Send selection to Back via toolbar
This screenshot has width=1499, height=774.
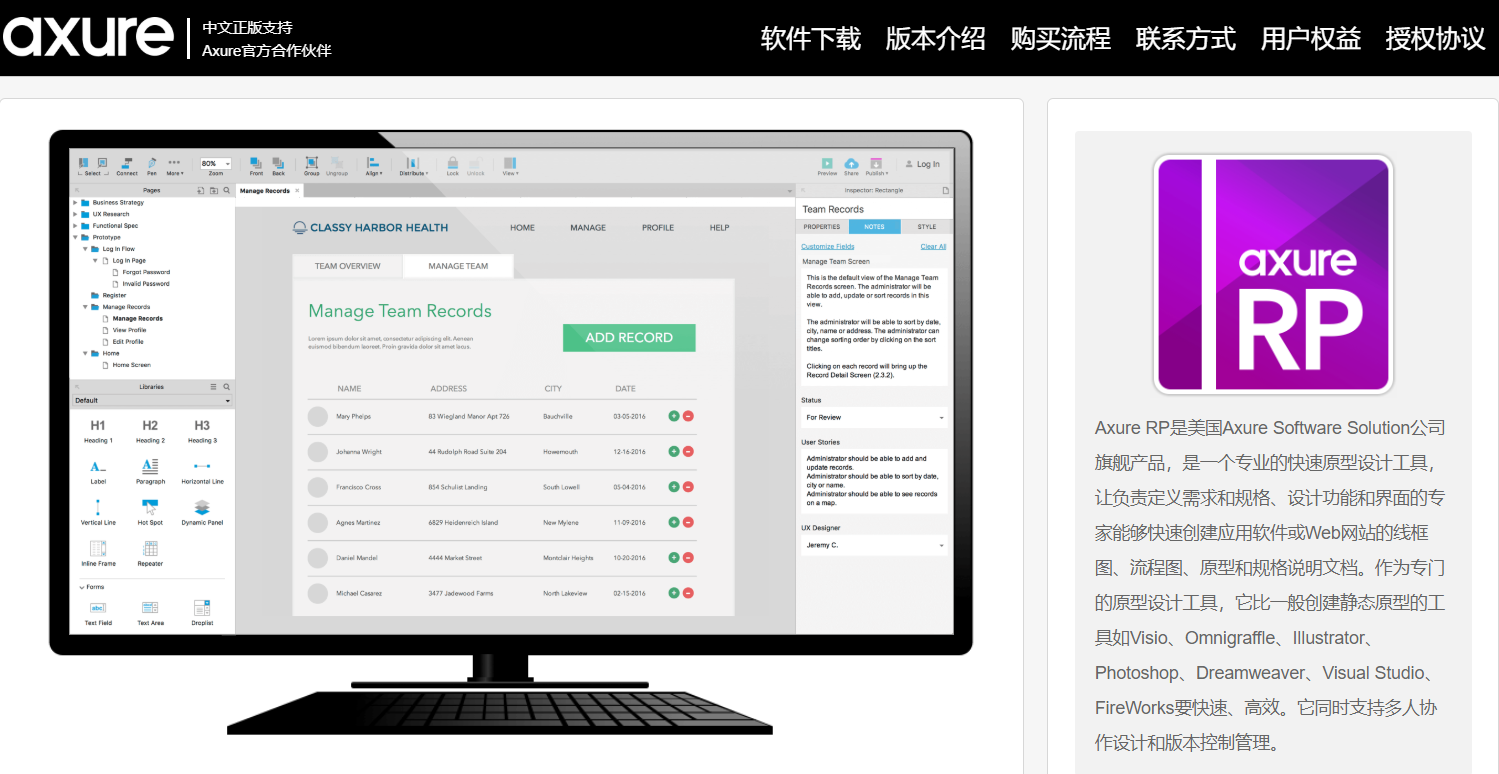[x=279, y=166]
